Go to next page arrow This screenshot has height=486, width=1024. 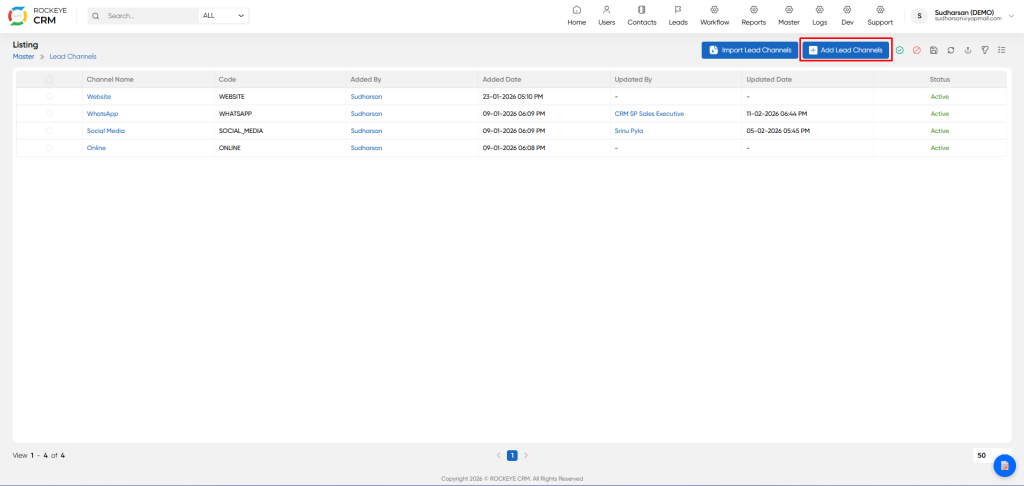click(x=526, y=455)
